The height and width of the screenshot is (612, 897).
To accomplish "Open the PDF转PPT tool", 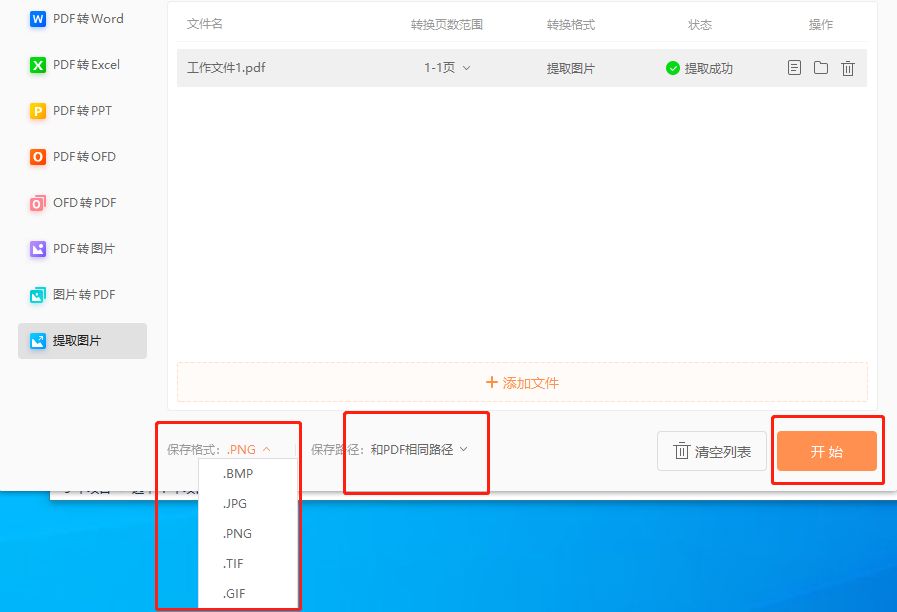I will click(x=75, y=110).
